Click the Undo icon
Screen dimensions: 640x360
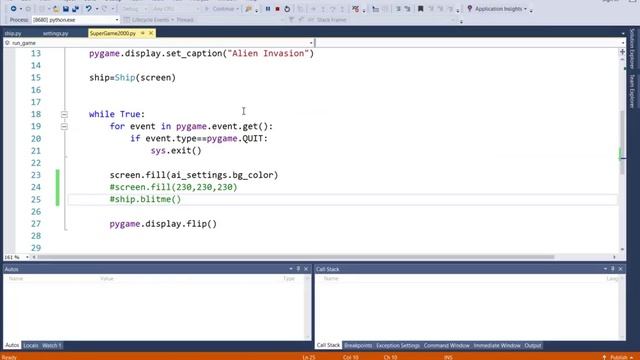coord(88,9)
